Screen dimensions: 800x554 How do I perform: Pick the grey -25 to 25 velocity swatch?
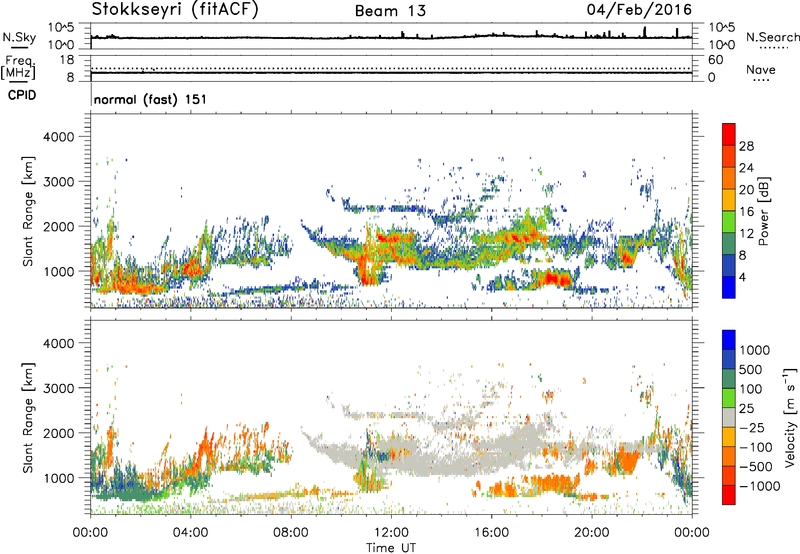729,418
